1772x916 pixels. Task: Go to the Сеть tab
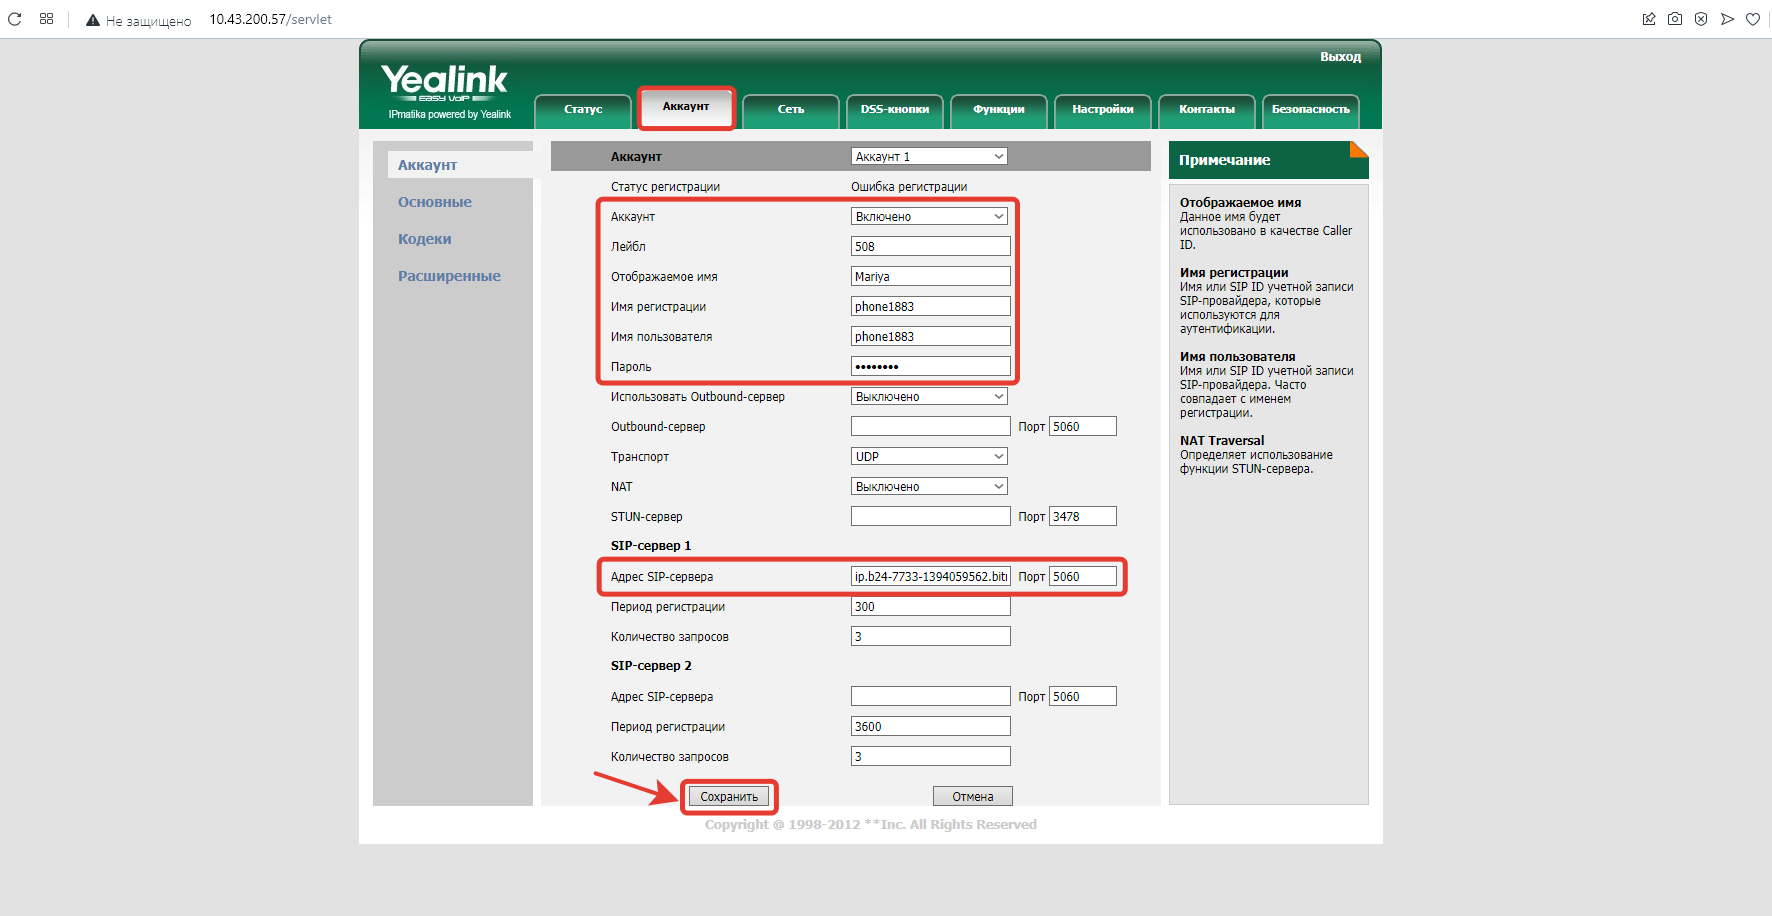click(x=791, y=110)
